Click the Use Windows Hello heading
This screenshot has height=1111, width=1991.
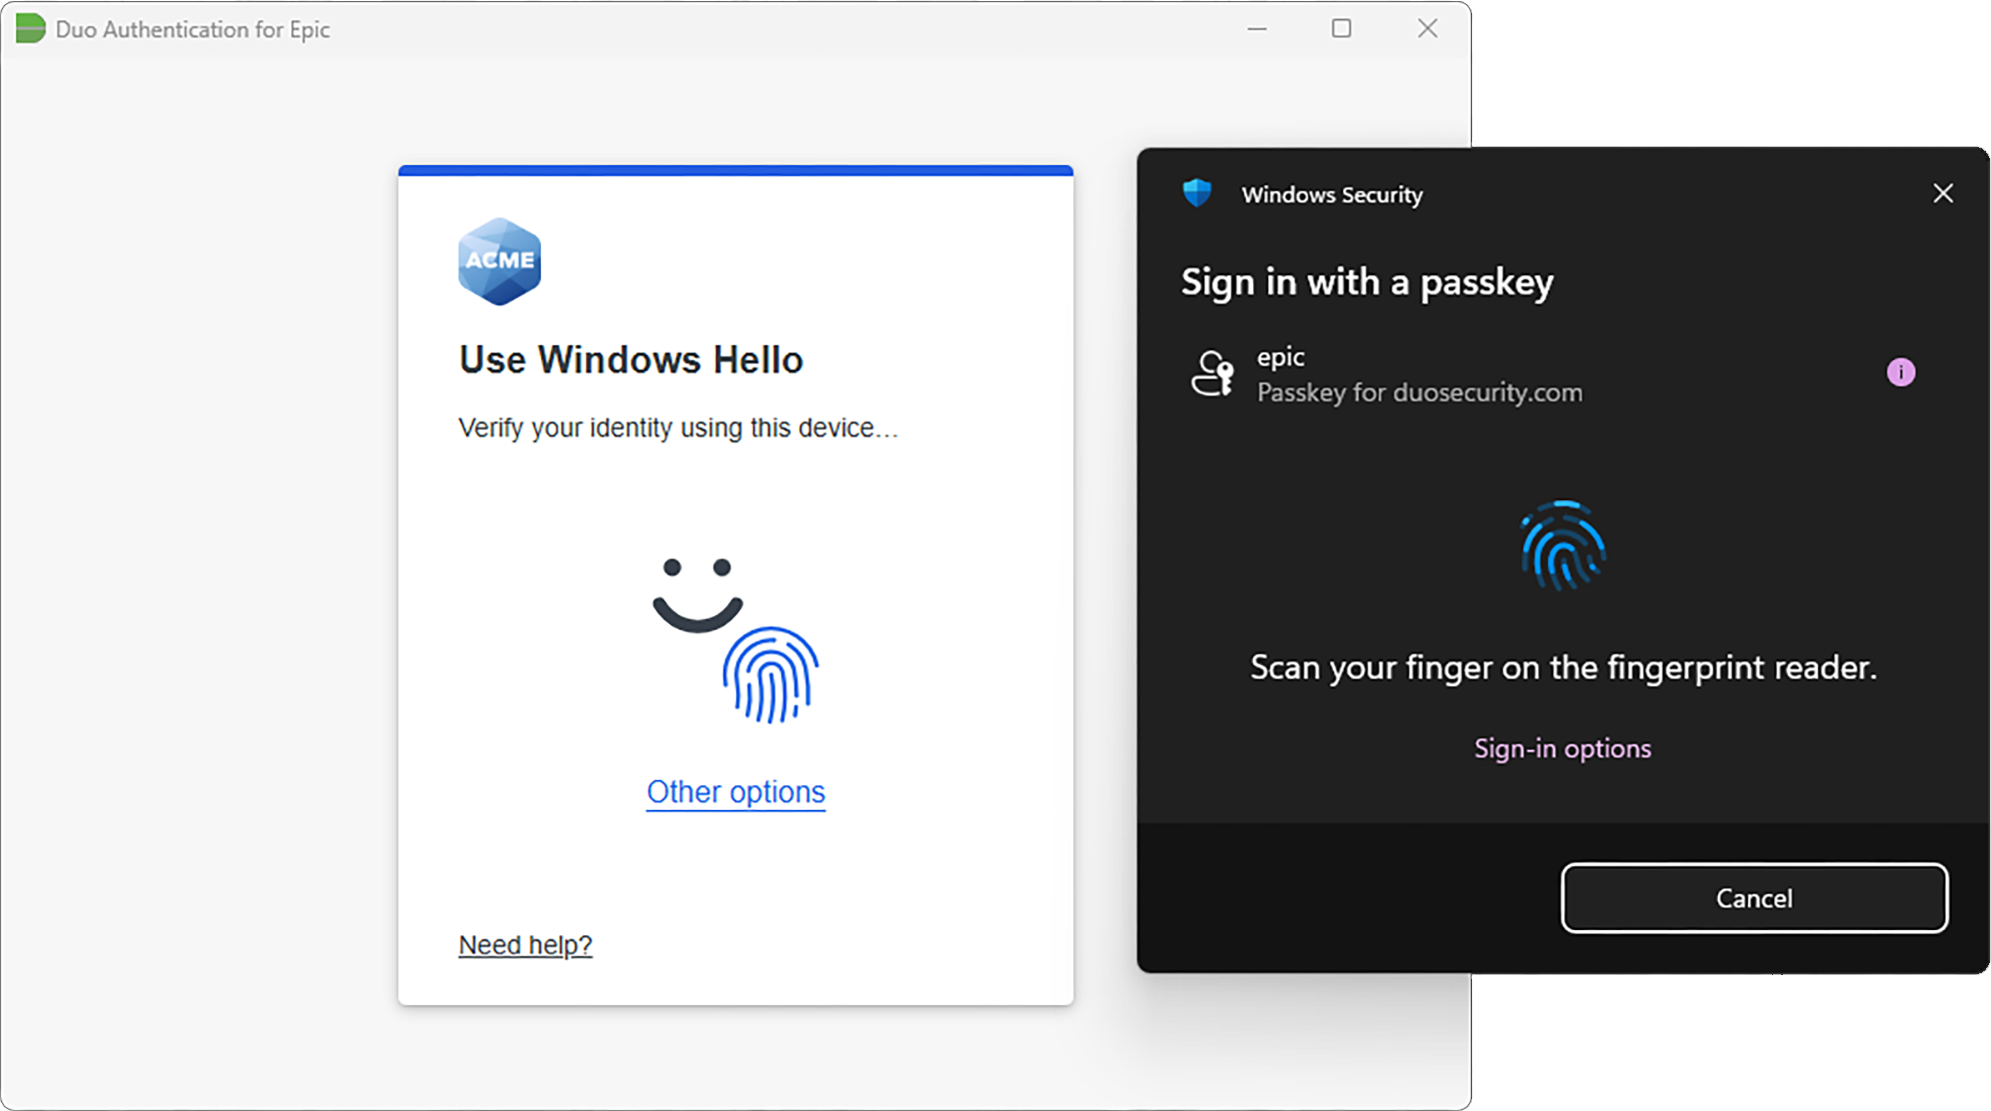point(630,359)
